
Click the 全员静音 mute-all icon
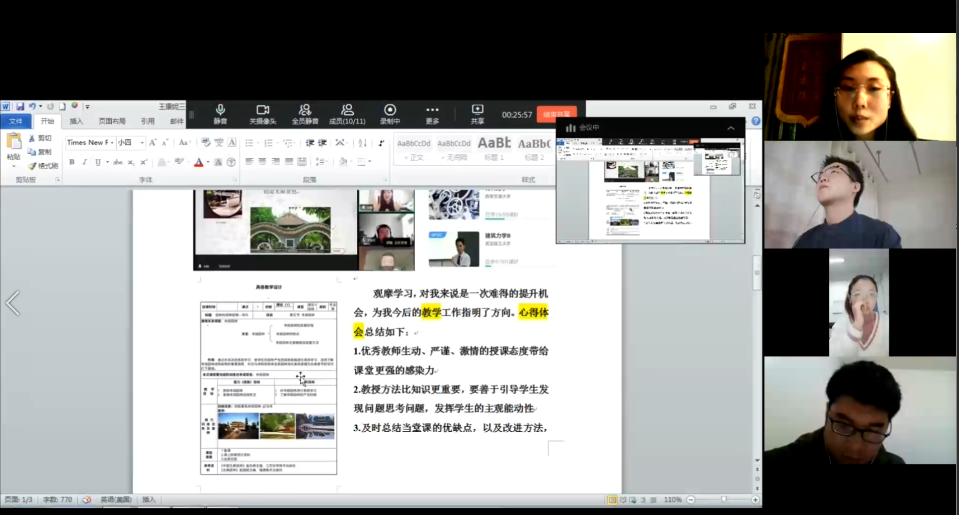click(304, 110)
